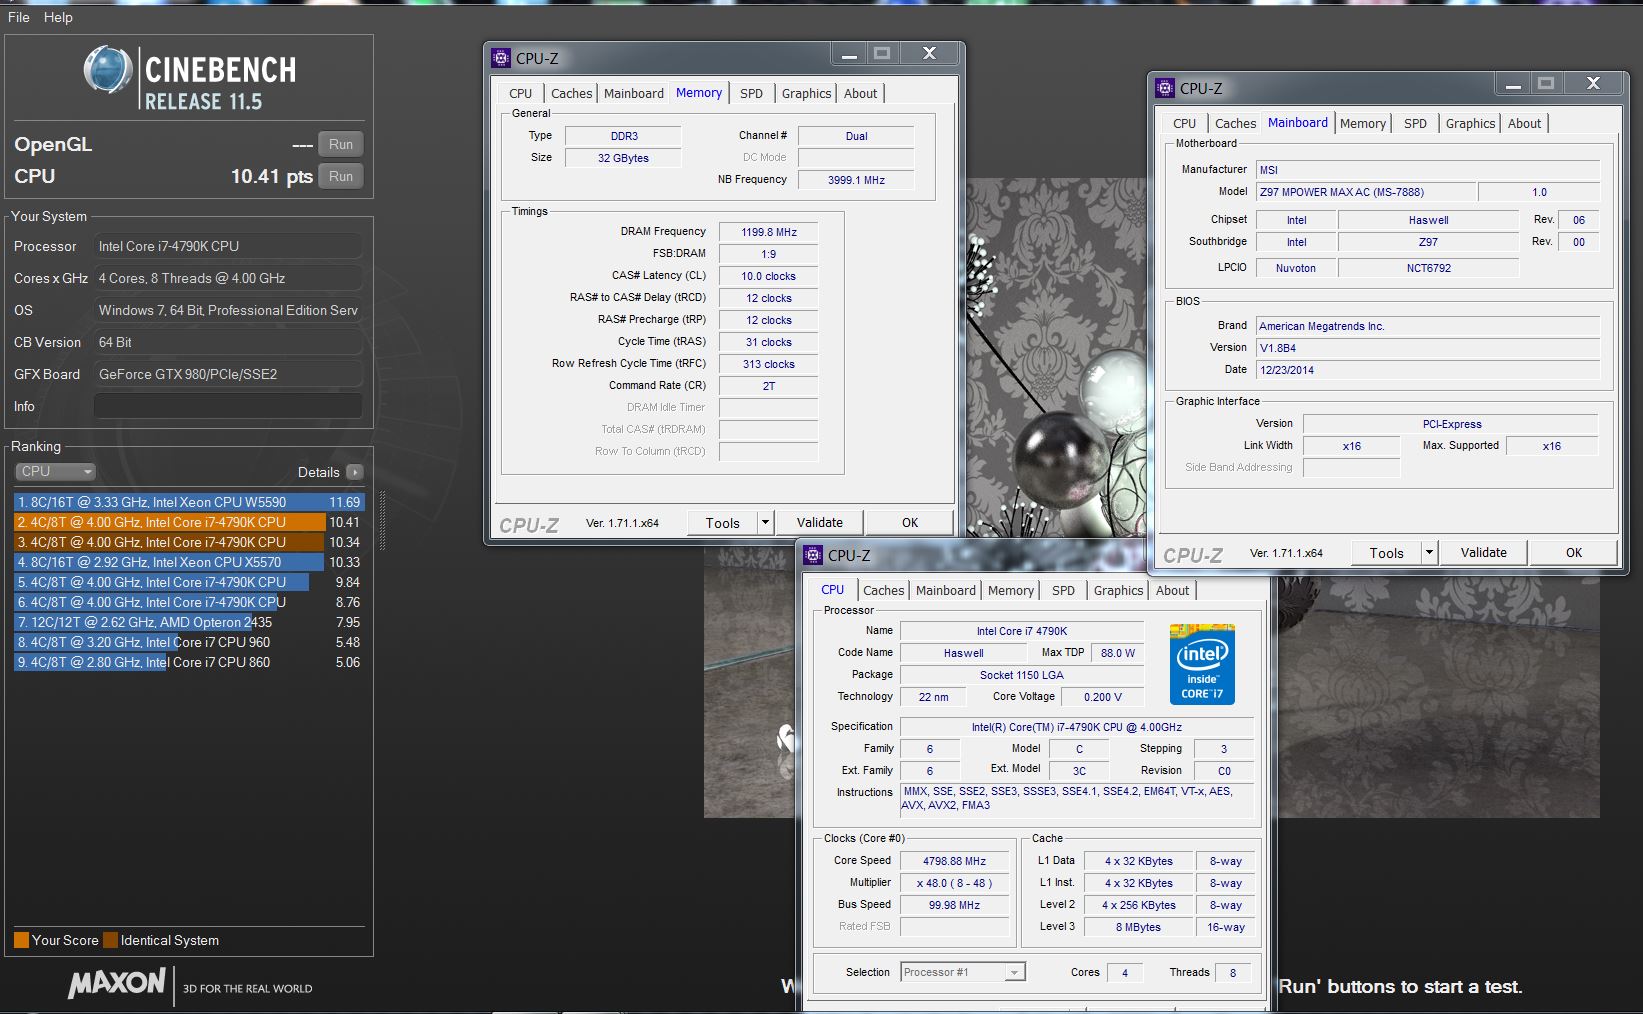Select ranking row Xeon CPU W5590
The image size is (1643, 1014).
[x=188, y=502]
